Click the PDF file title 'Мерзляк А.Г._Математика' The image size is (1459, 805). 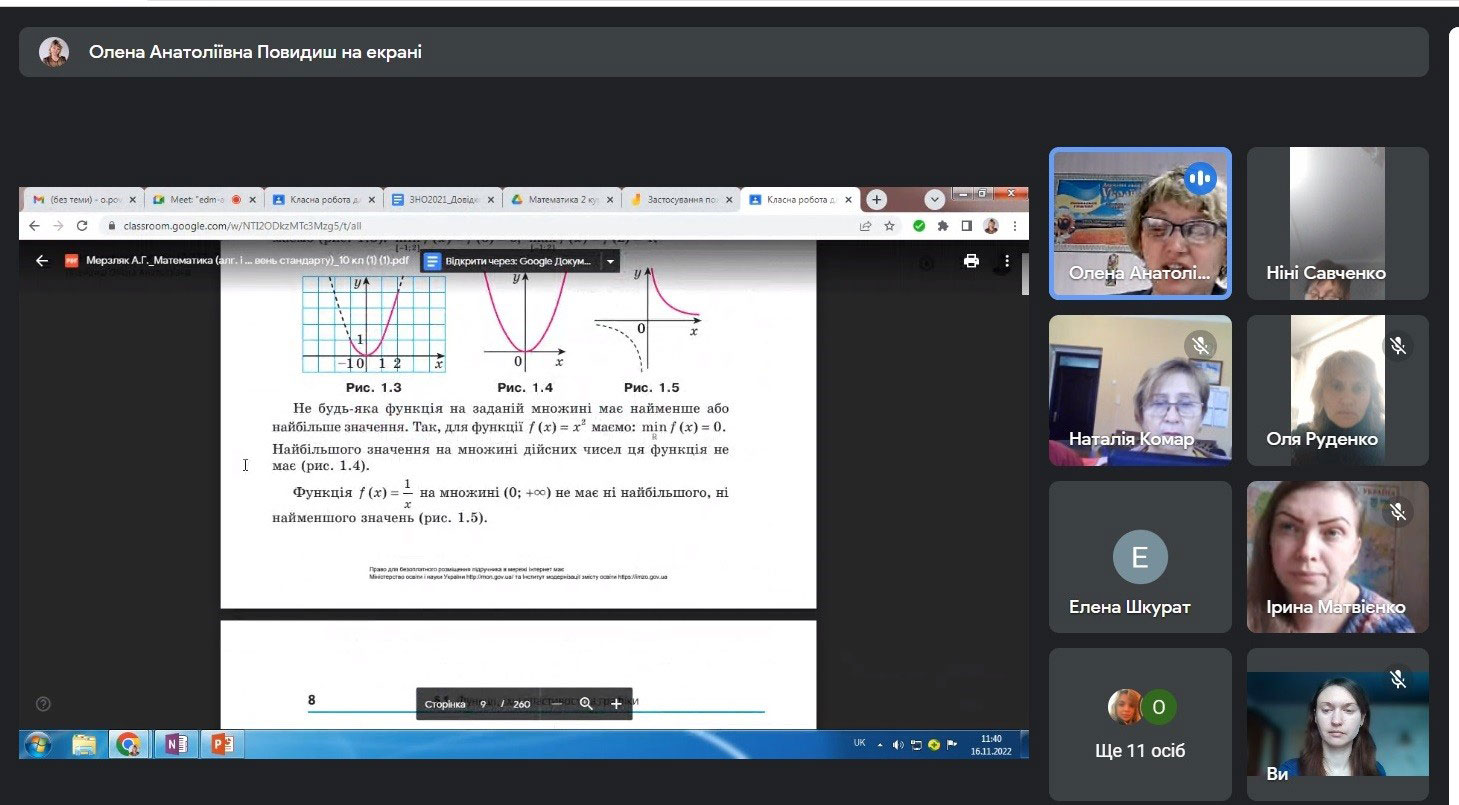tap(247, 261)
